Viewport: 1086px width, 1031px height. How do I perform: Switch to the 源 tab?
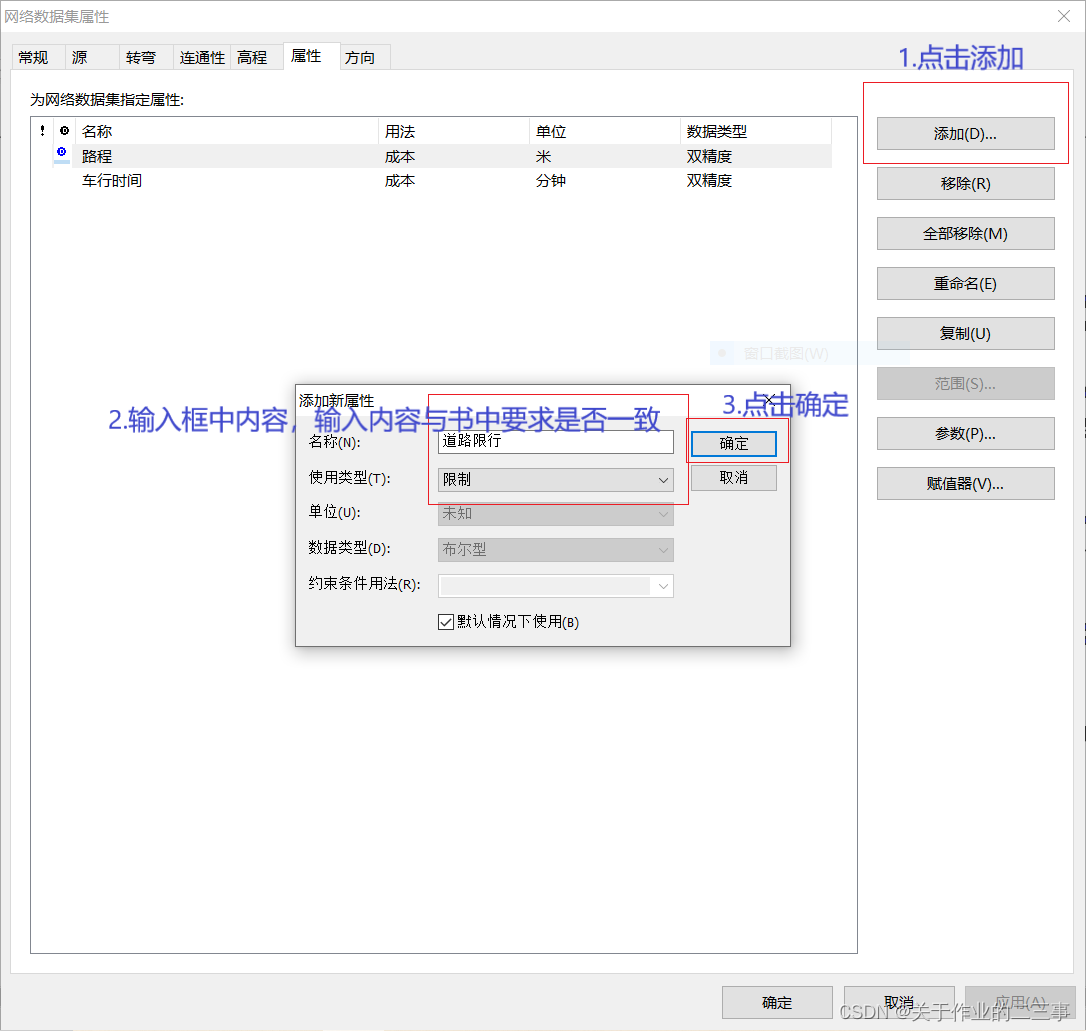[x=92, y=57]
